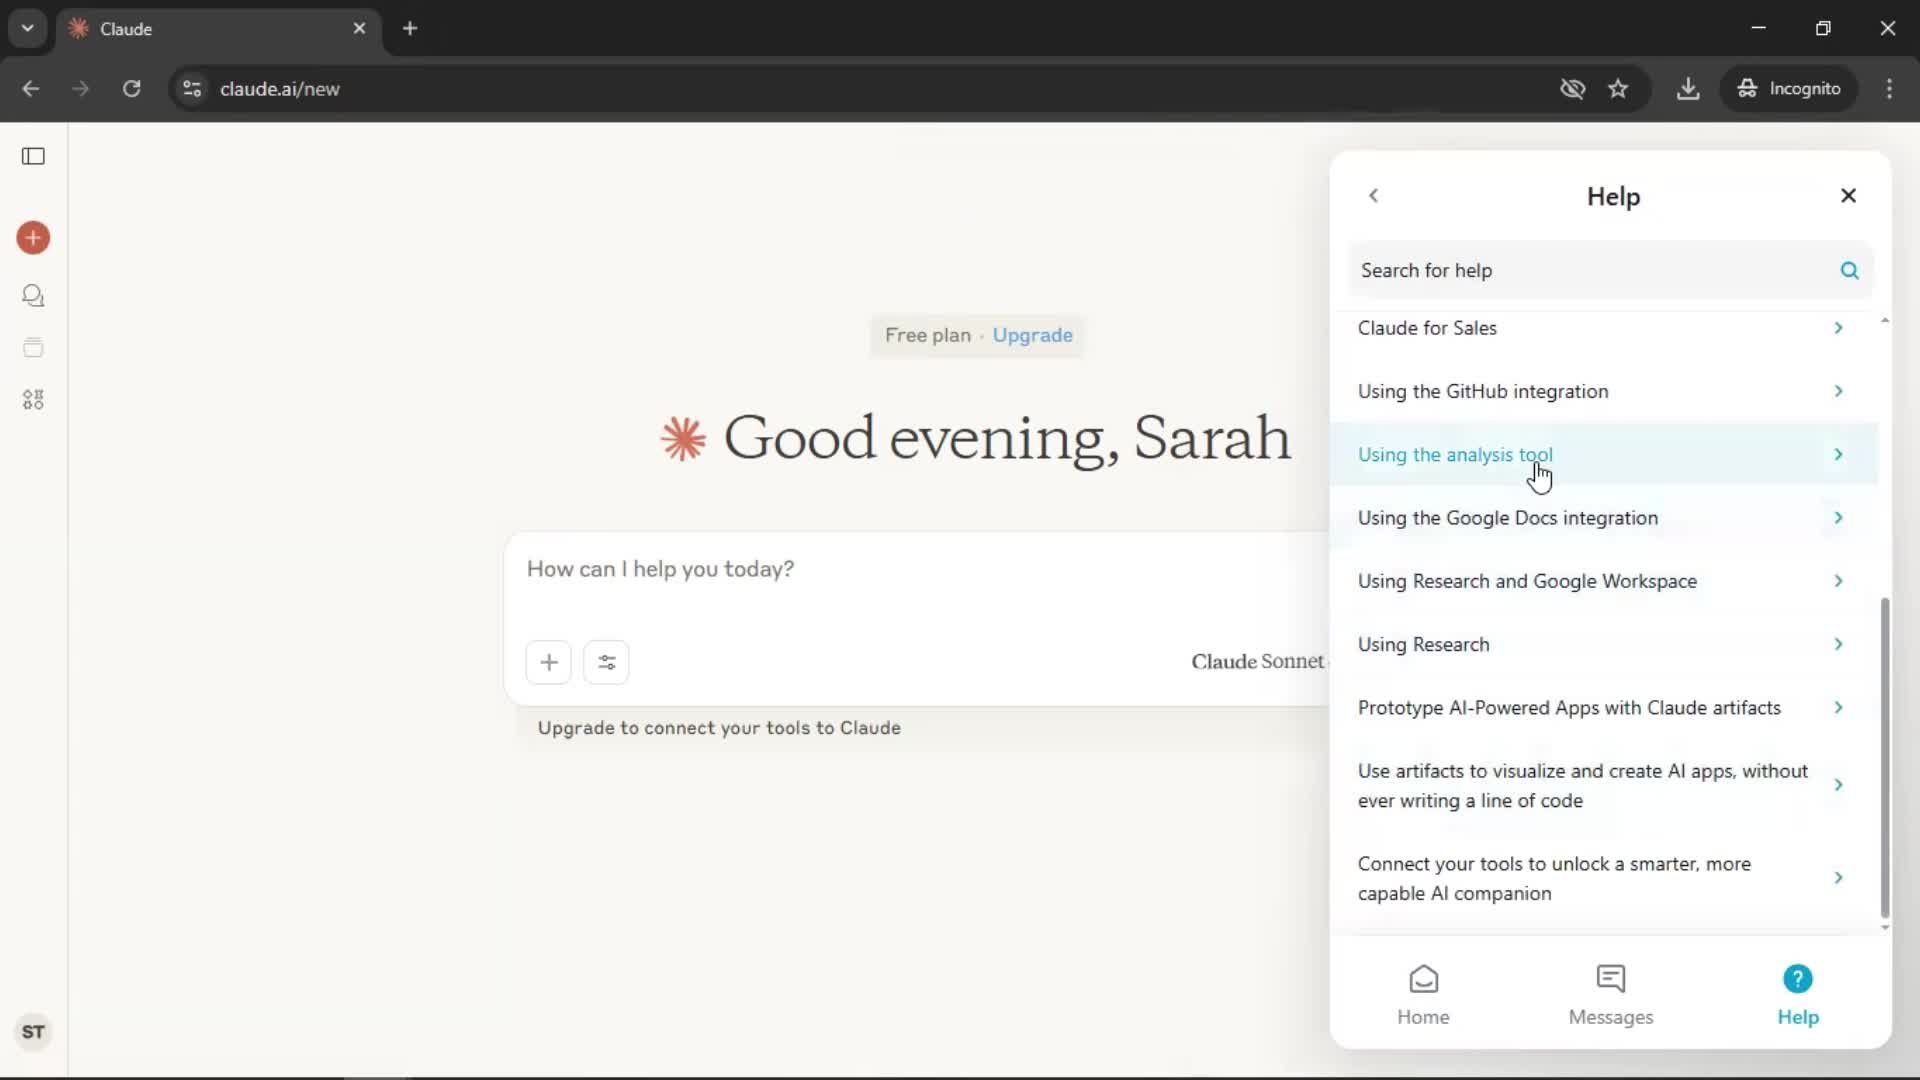Open the Incognito profile button
The width and height of the screenshot is (1920, 1080).
[x=1789, y=89]
